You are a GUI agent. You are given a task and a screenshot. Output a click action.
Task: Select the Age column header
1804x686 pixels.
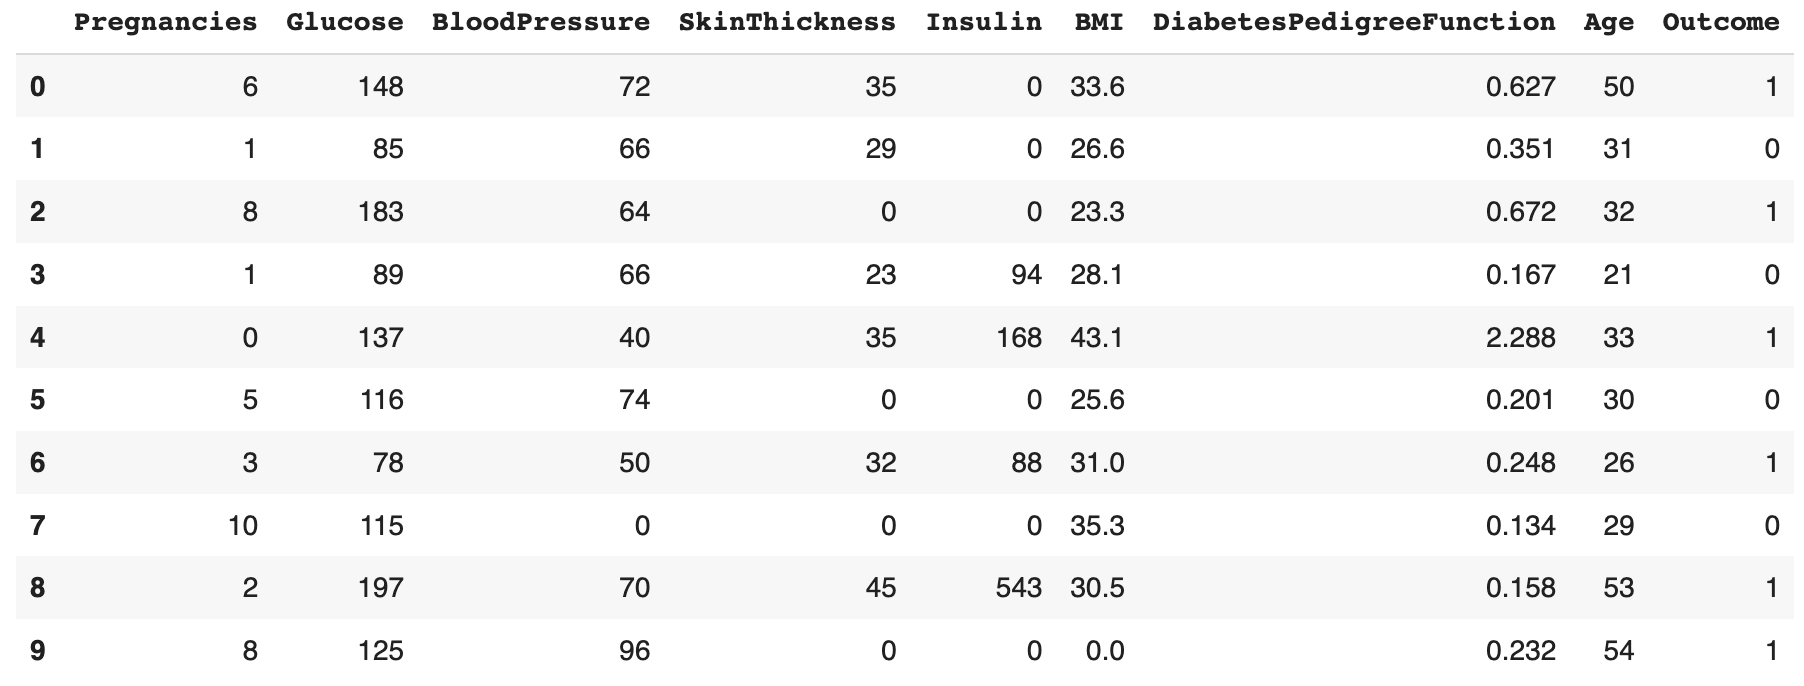[x=1608, y=22]
